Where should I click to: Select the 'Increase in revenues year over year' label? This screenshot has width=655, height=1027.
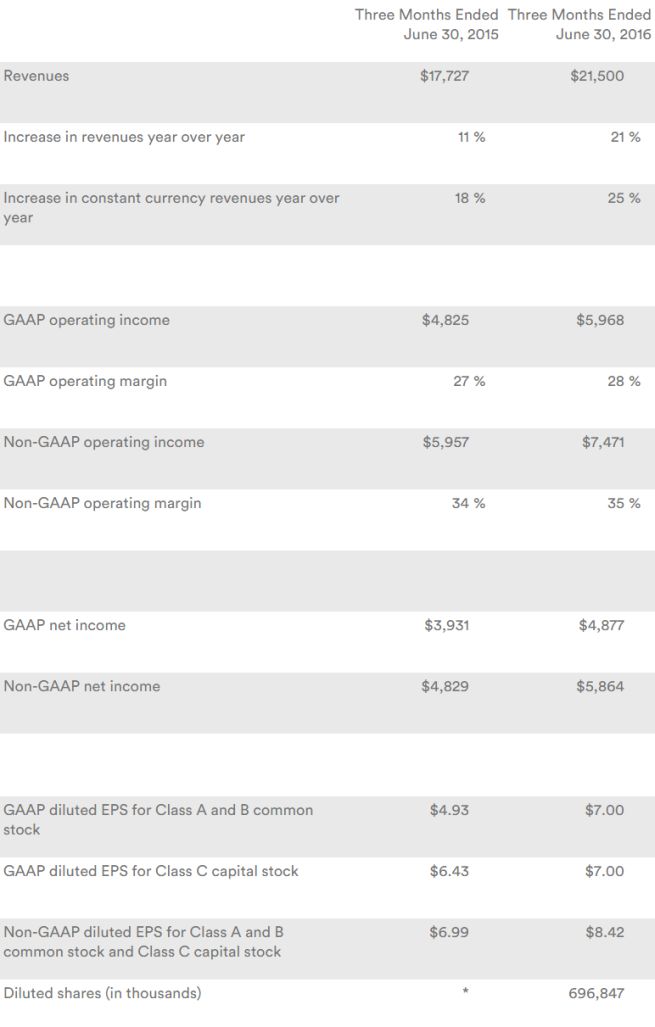(124, 137)
